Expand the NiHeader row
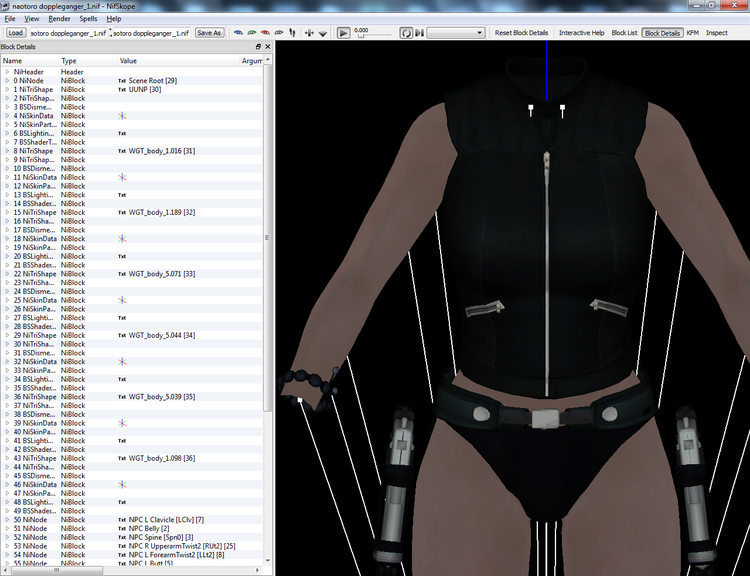The height and width of the screenshot is (576, 750). tap(7, 72)
